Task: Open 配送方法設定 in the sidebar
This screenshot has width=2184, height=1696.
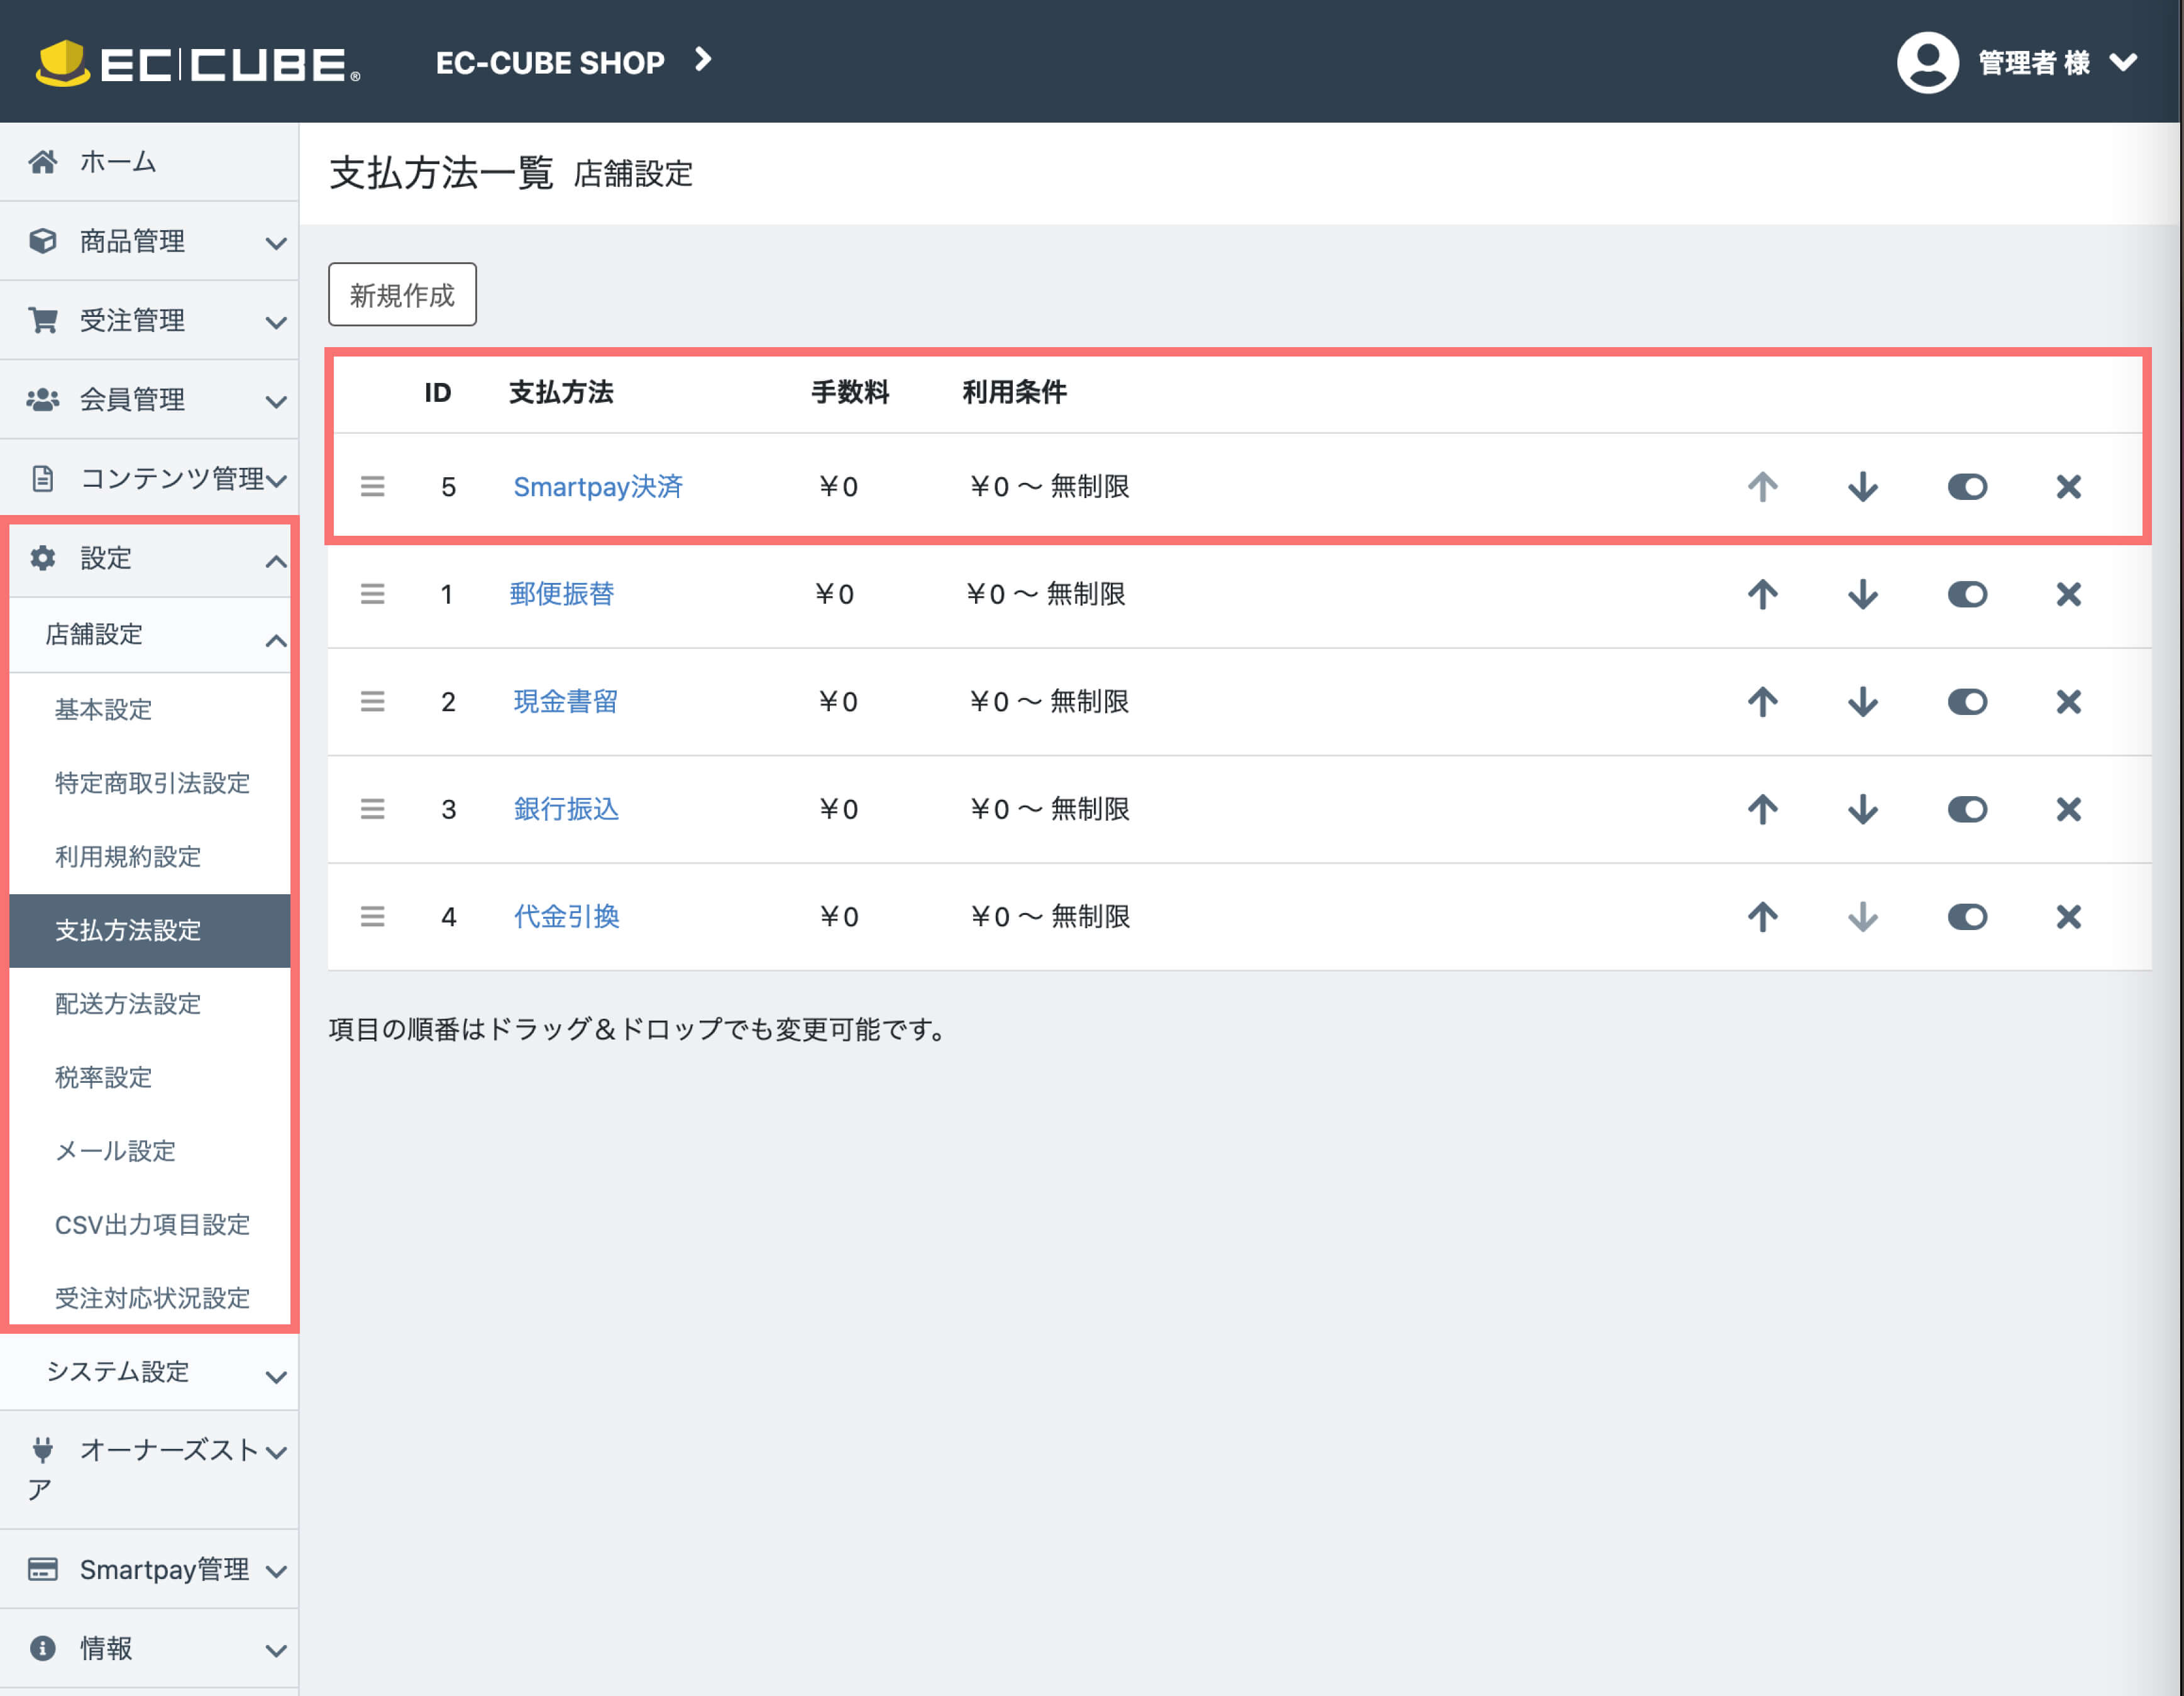Action: click(x=128, y=1004)
